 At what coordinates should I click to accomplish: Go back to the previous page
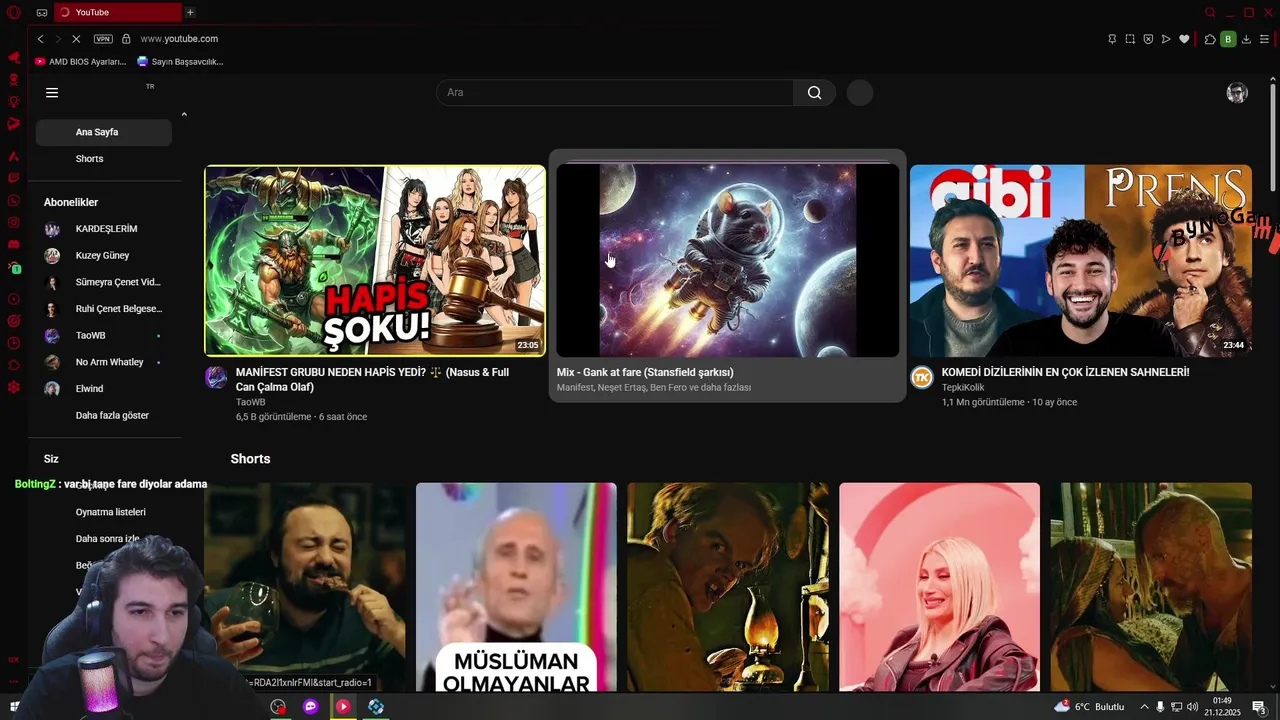pos(40,39)
